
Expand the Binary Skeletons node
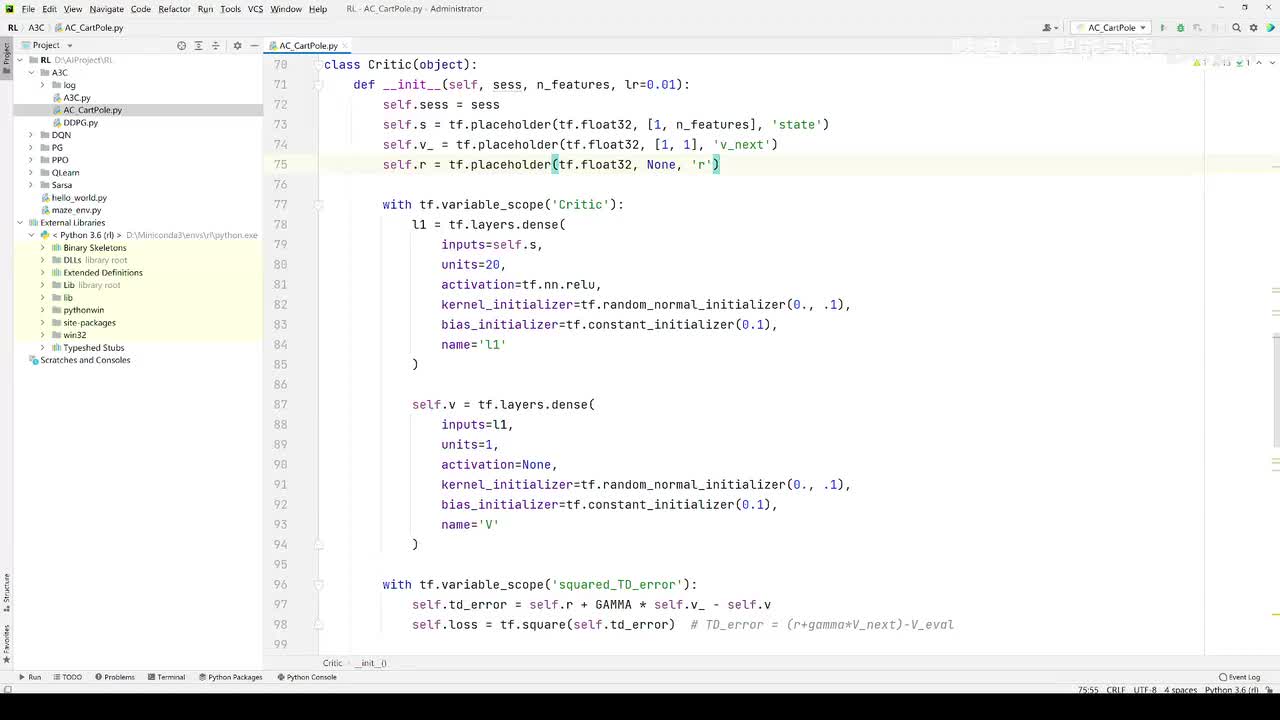point(42,248)
